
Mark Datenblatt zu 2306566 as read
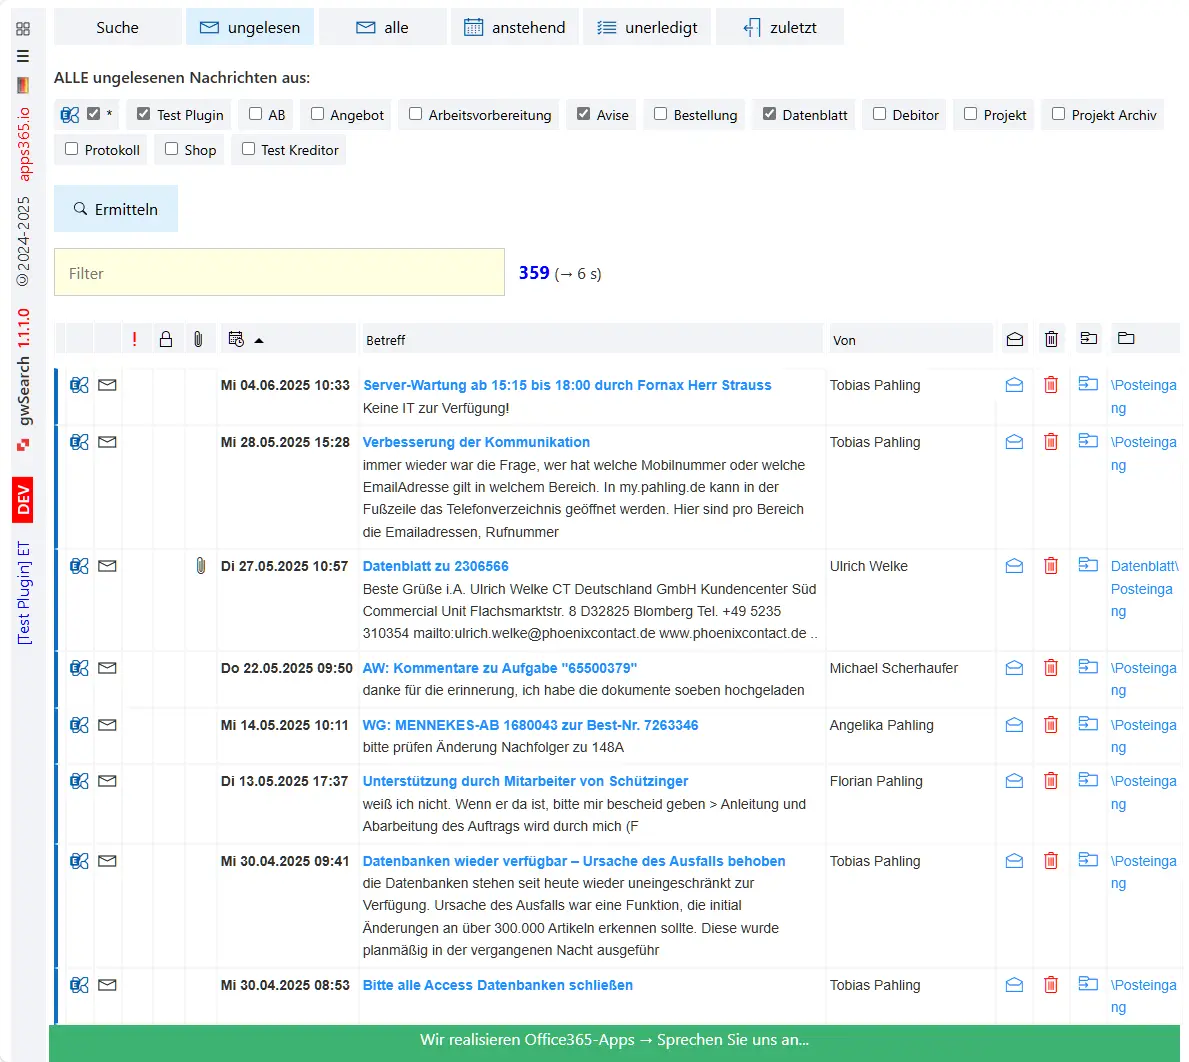1014,565
